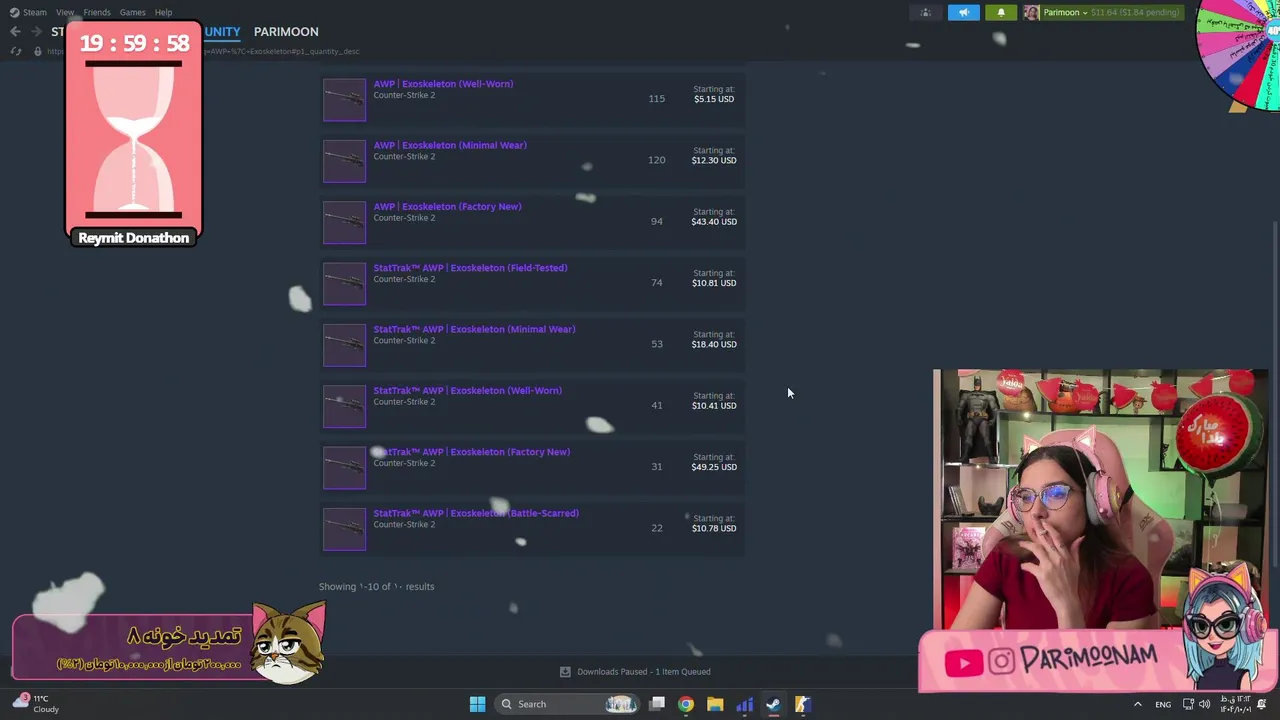Open the blue bar-chart app on taskbar
1280x720 pixels.
[744, 704]
